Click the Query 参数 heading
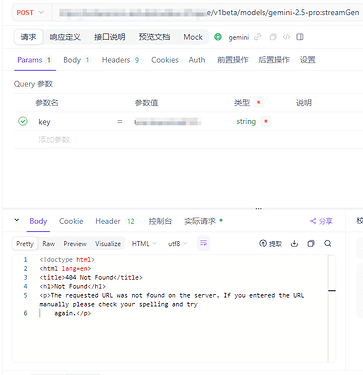Viewport: 363px width, 375px height. pyautogui.click(x=33, y=84)
